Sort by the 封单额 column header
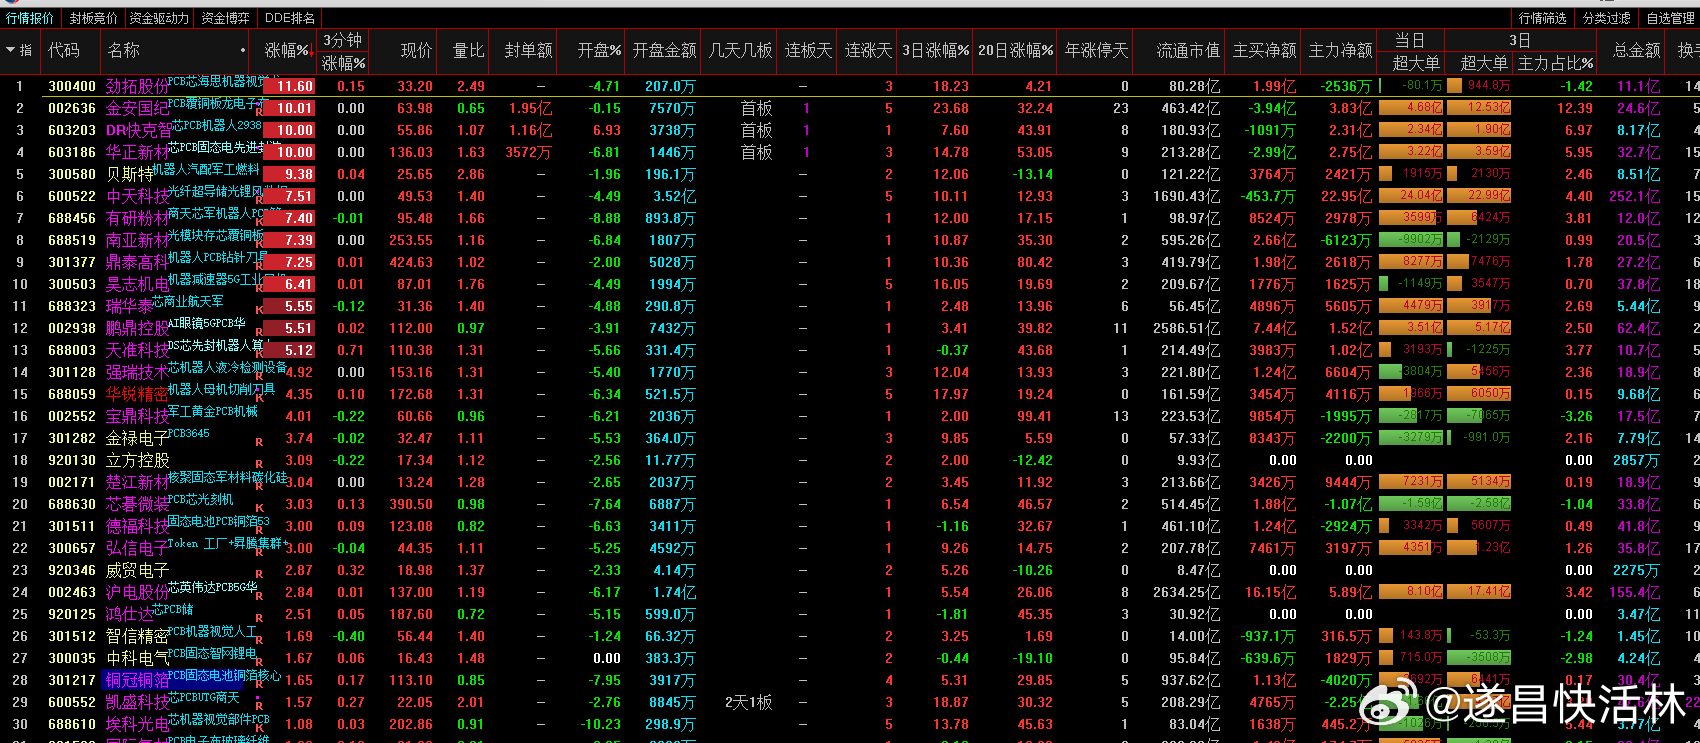 tap(528, 50)
